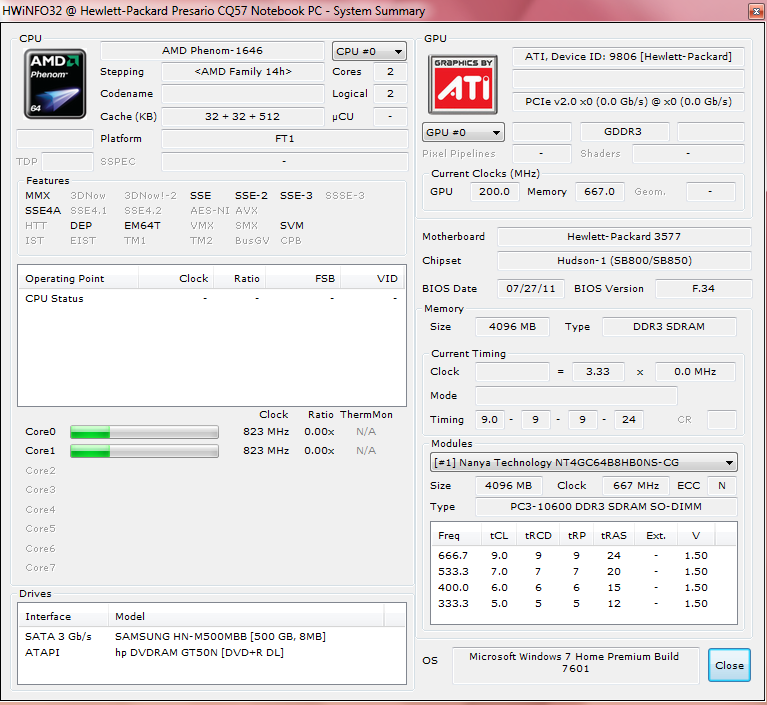Click the Model column header in Drives
The width and height of the screenshot is (767, 705).
click(x=246, y=616)
